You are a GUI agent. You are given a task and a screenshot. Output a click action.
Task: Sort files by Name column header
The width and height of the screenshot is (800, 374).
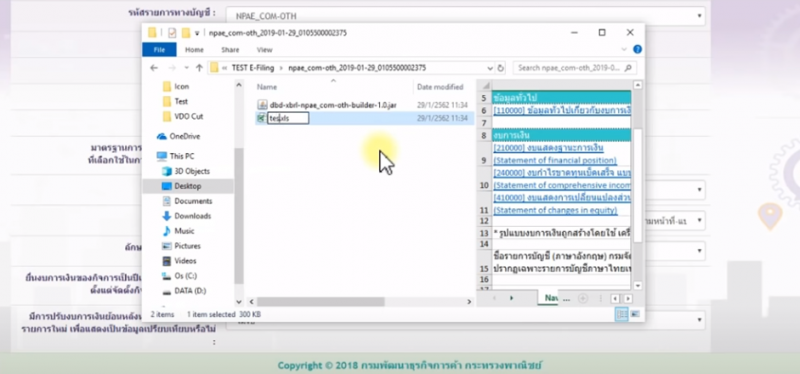(x=267, y=87)
